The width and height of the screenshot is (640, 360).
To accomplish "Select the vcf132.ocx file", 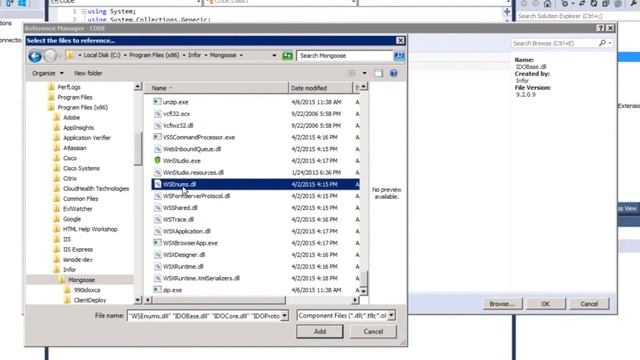I will click(x=176, y=113).
